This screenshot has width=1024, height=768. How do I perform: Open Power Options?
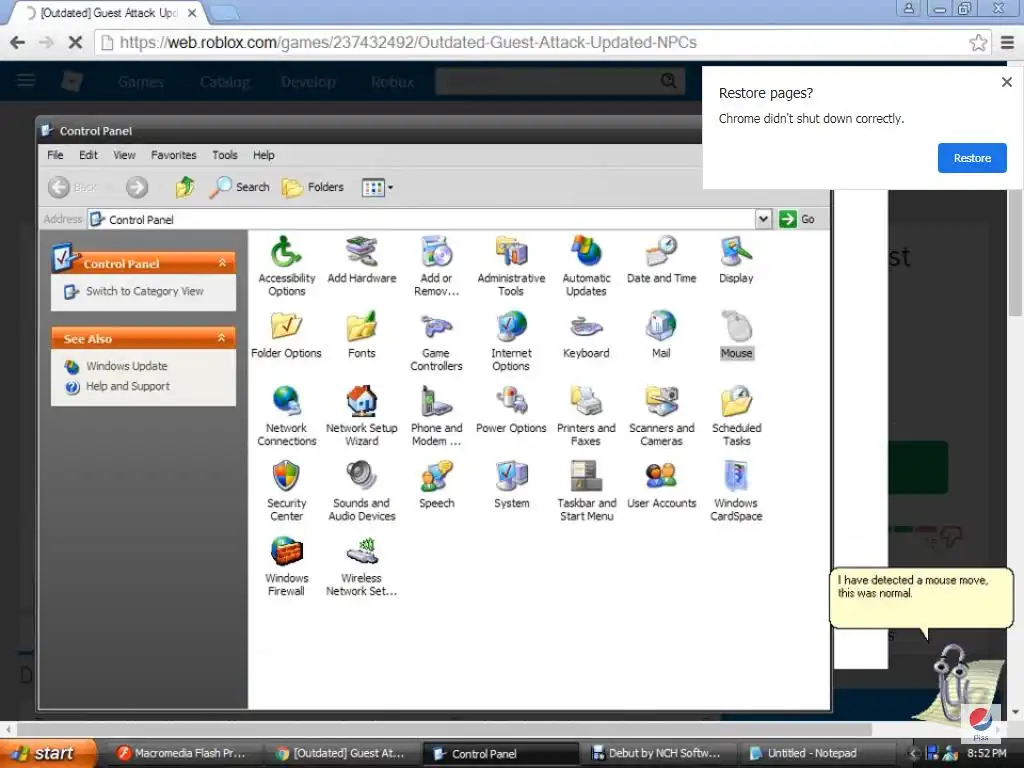pos(511,410)
